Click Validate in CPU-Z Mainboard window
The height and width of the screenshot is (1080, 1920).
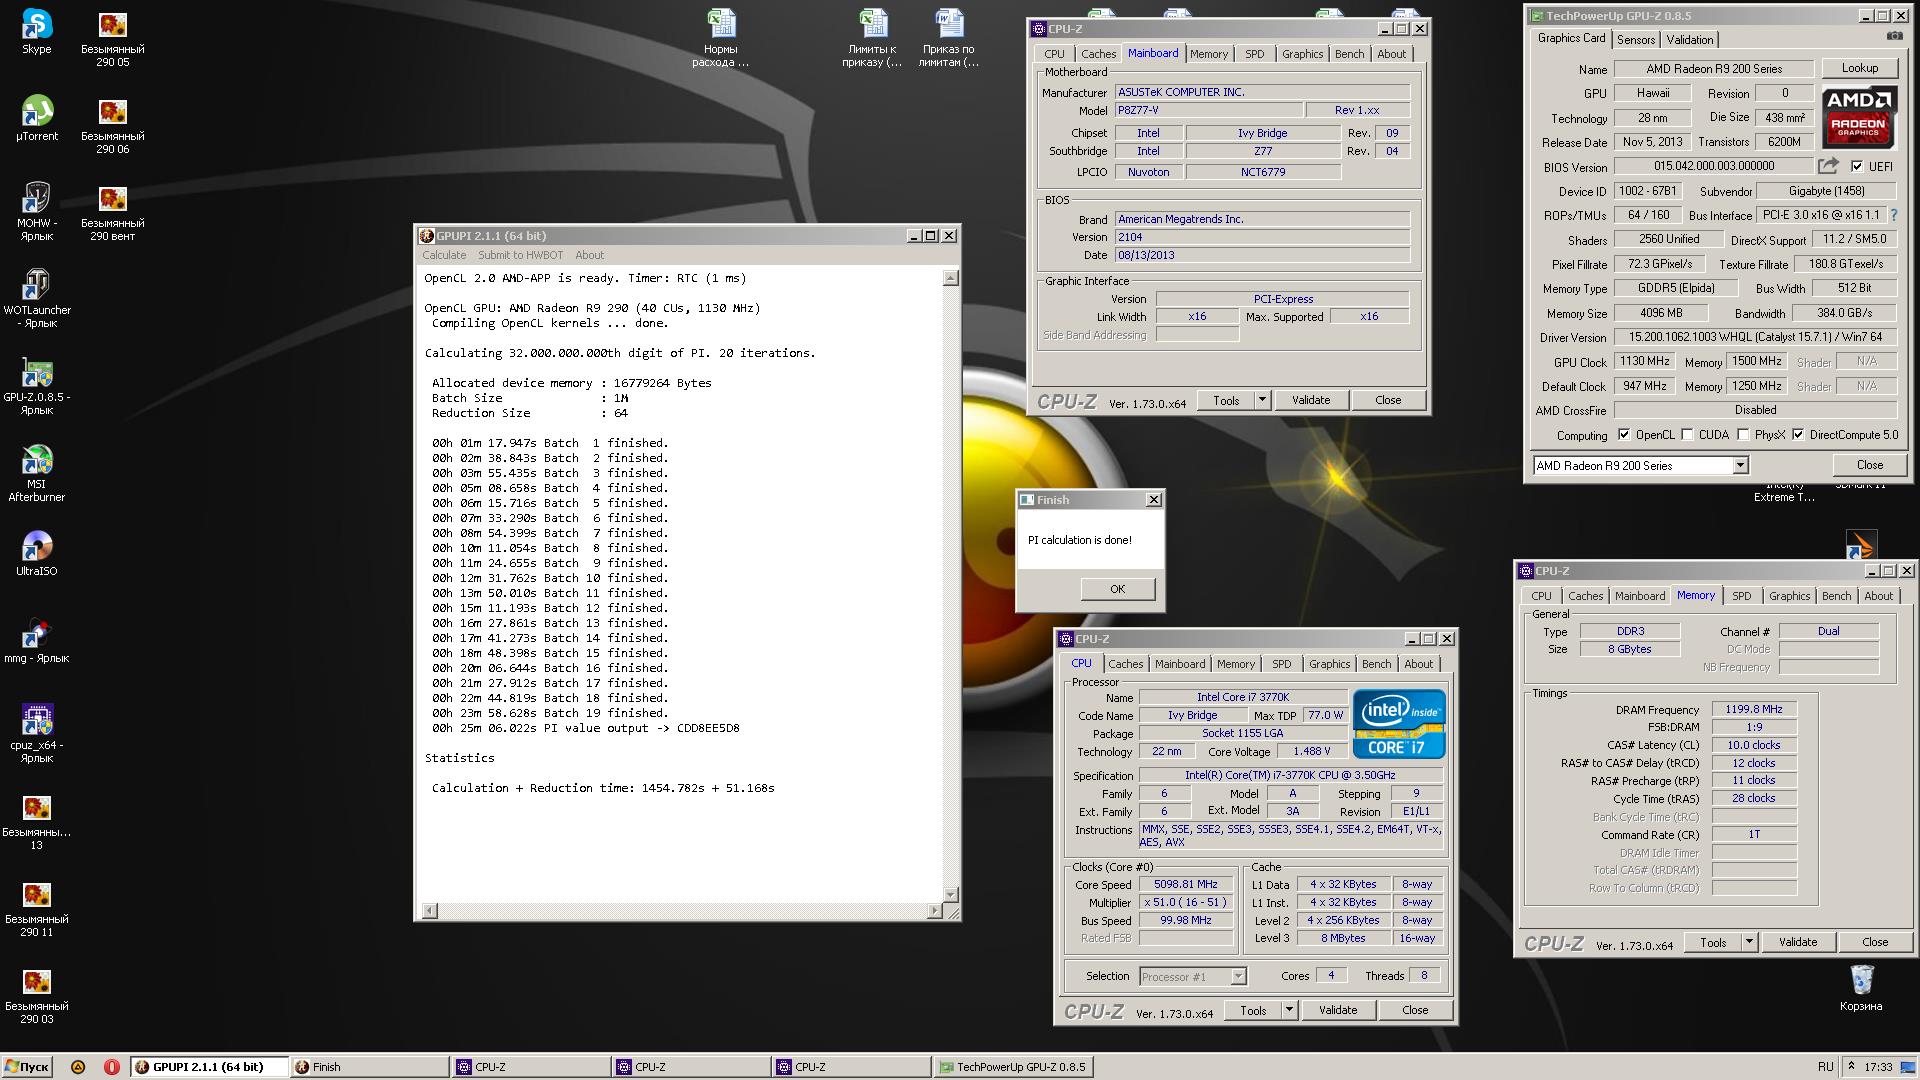(1310, 400)
